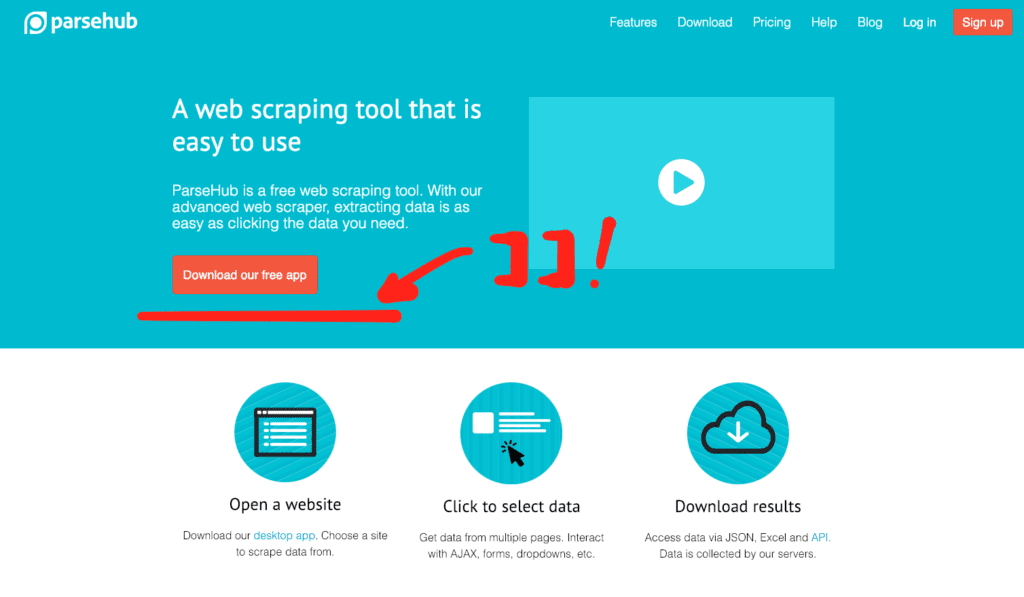Viewport: 1024px width, 597px height.
Task: Click the ParseHub logo
Action: pyautogui.click(x=81, y=22)
